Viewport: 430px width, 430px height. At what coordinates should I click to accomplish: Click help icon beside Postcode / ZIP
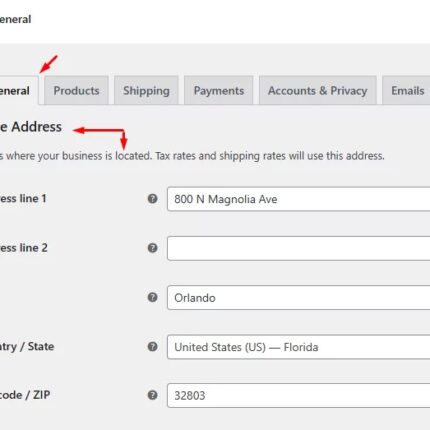click(152, 395)
